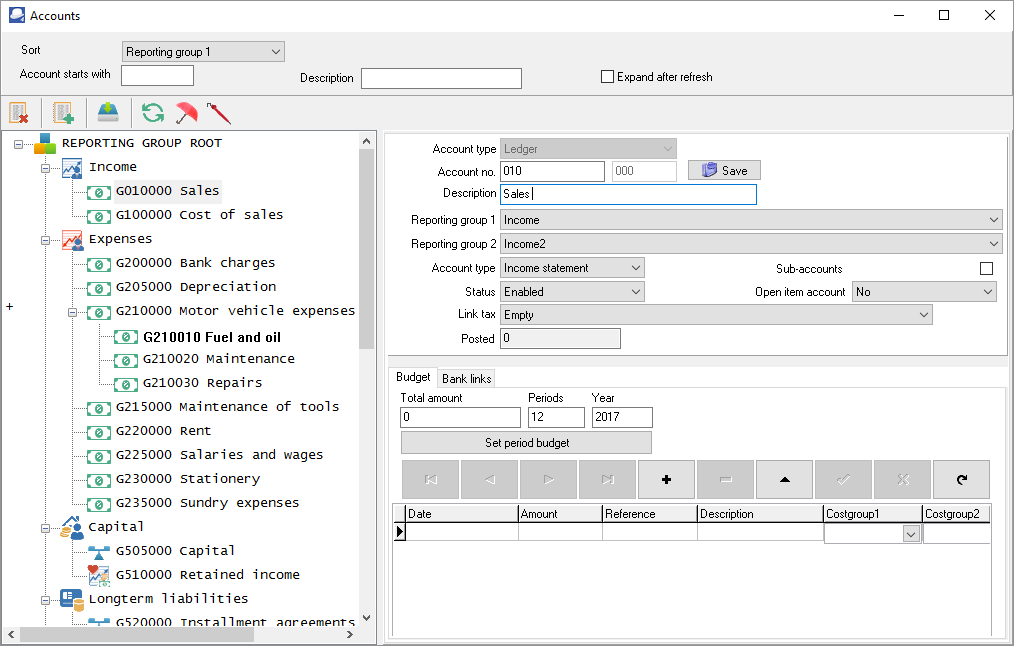
Task: Click the add new account toolbar icon
Action: pos(63,113)
